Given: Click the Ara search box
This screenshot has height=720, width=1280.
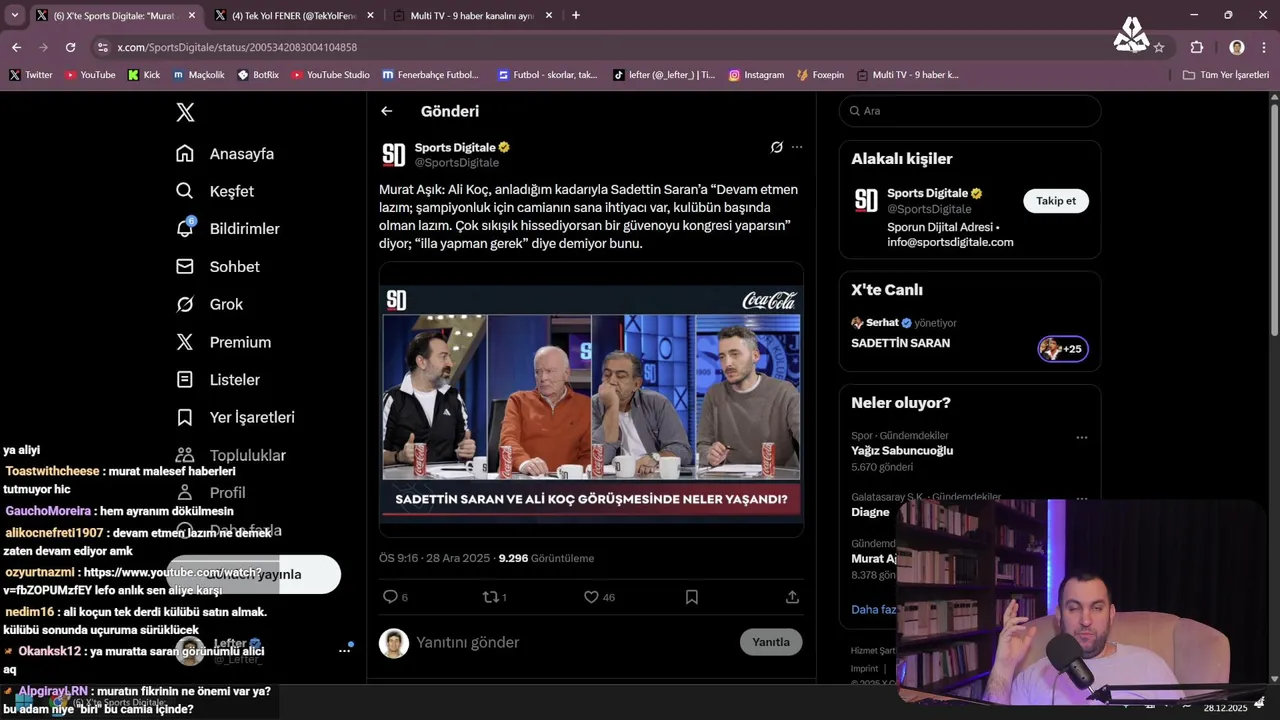Looking at the screenshot, I should point(970,111).
